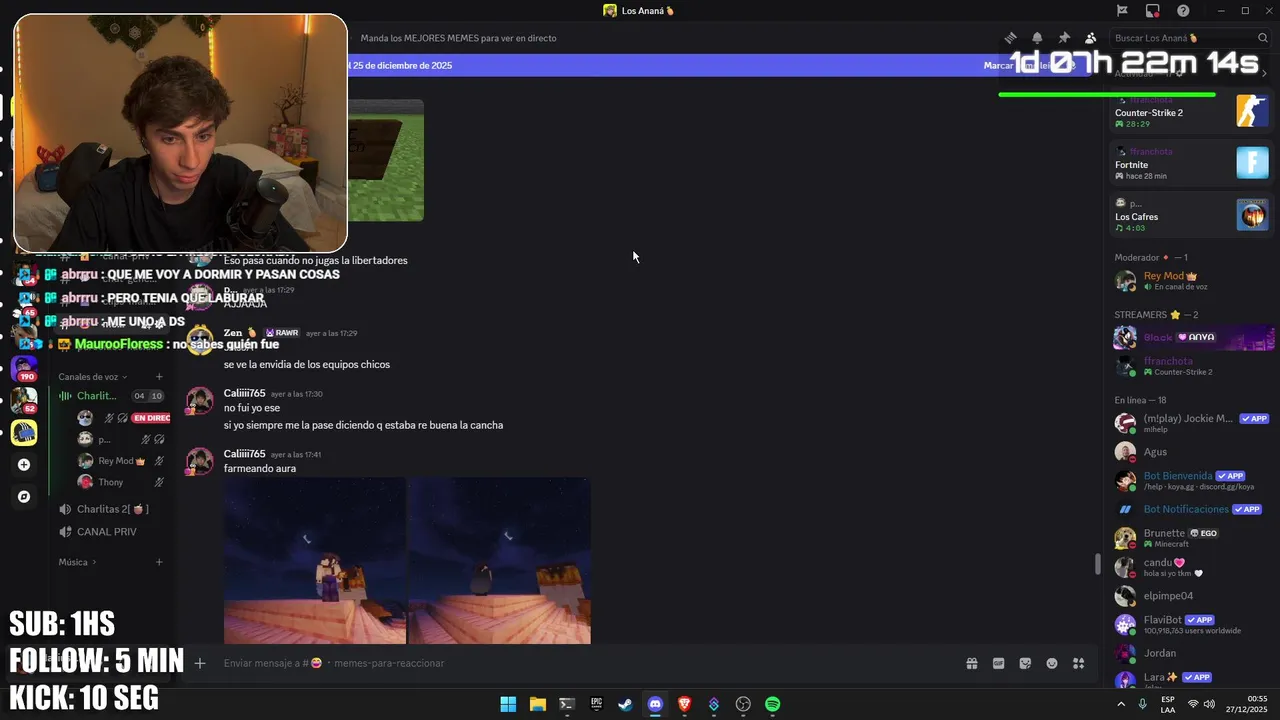Expand activity panel with the chevron arrow
This screenshot has width=1280, height=720.
[1264, 74]
